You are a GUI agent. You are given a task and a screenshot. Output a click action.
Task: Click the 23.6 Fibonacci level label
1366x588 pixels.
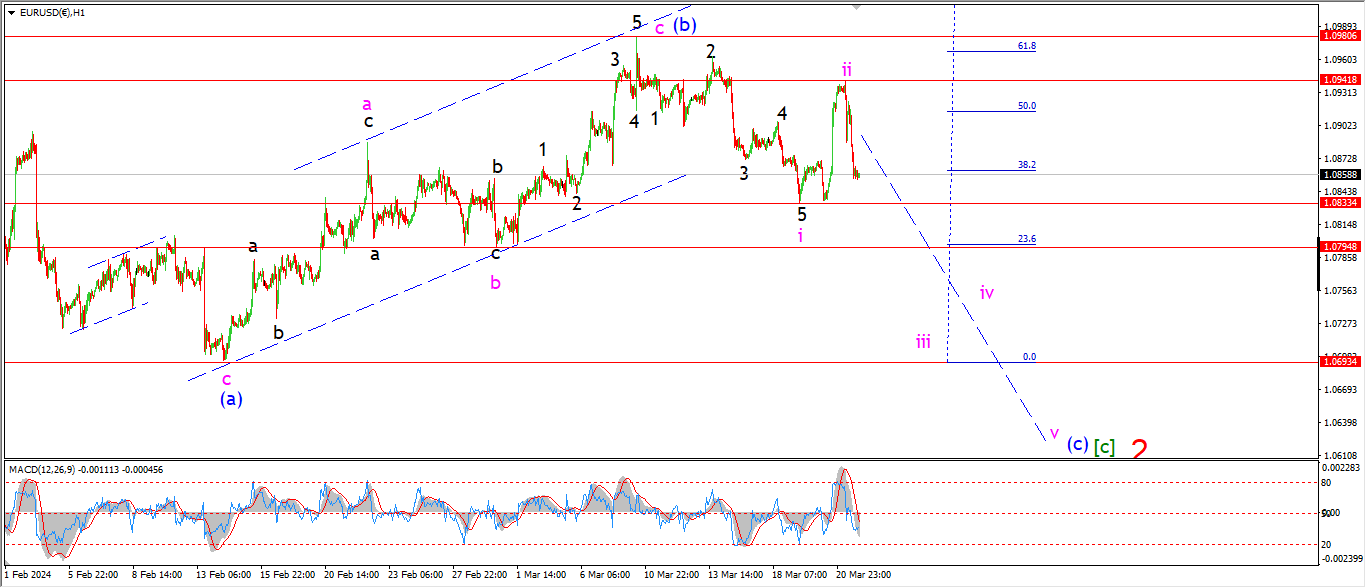coord(1026,239)
